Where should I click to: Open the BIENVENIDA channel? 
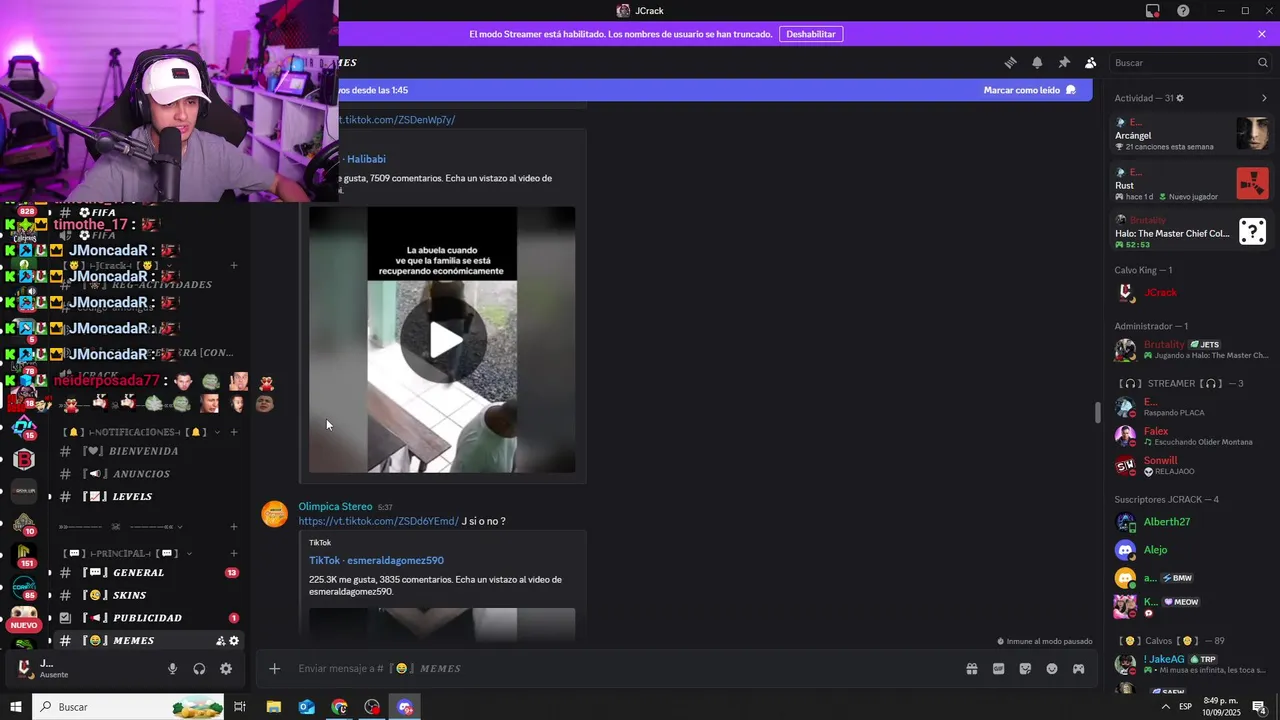(148, 451)
